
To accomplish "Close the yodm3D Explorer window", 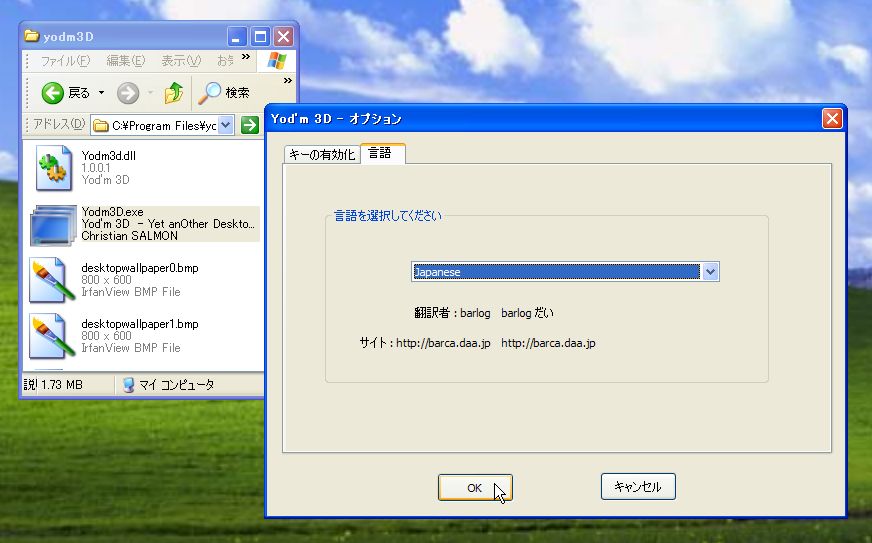I will pos(284,37).
